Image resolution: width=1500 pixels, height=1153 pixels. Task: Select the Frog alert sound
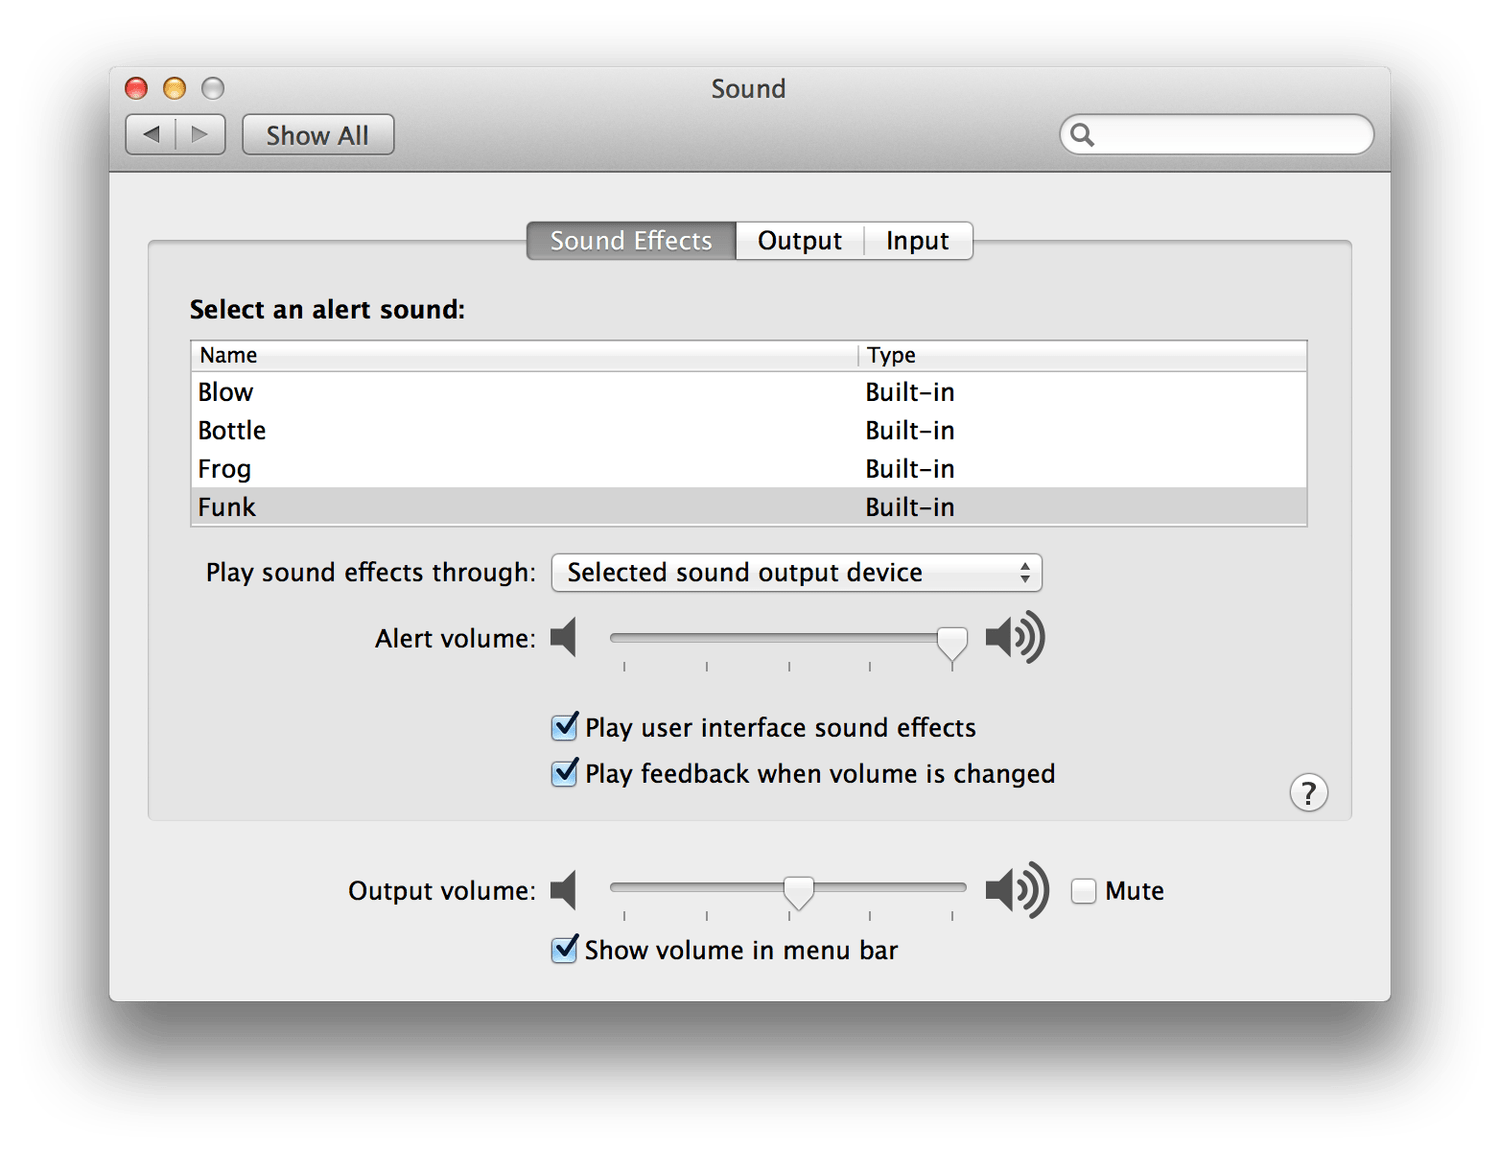(x=749, y=469)
